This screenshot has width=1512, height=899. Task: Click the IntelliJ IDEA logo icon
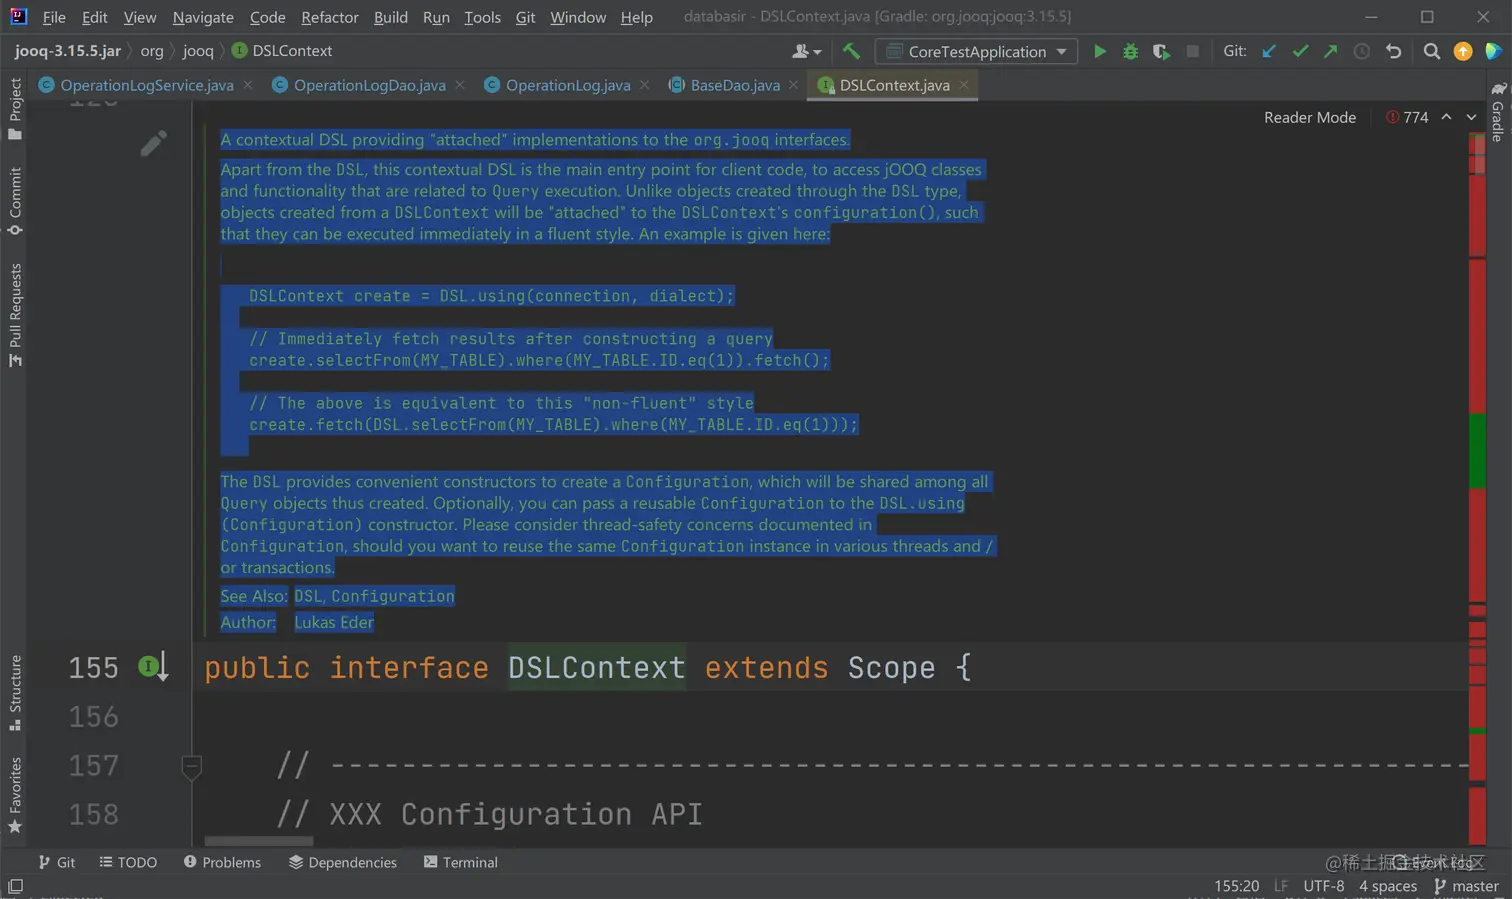(x=18, y=16)
